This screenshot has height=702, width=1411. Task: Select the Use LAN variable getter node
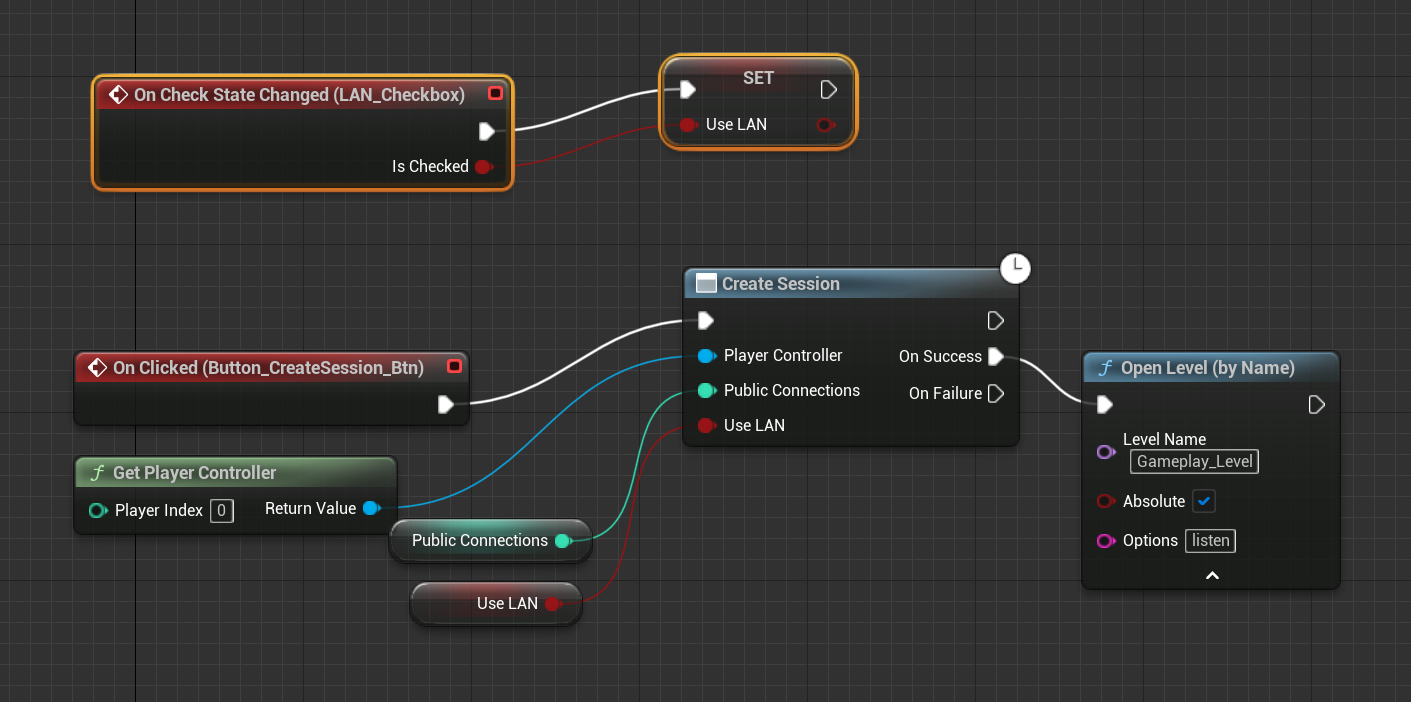click(x=496, y=604)
